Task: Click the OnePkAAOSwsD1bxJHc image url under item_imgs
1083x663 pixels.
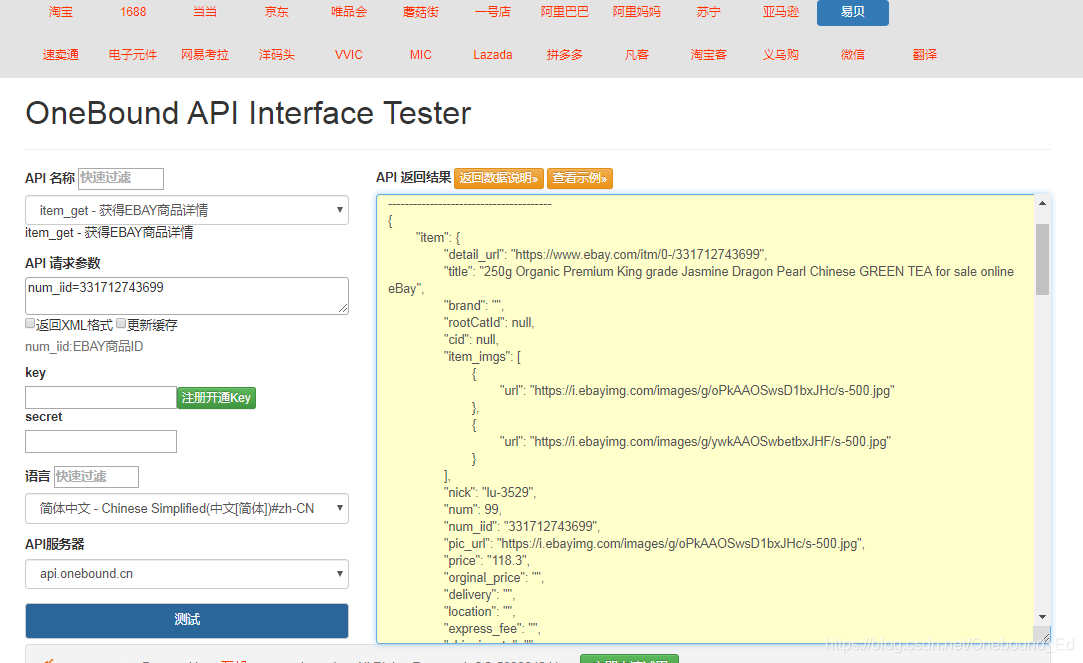Action: (x=697, y=390)
